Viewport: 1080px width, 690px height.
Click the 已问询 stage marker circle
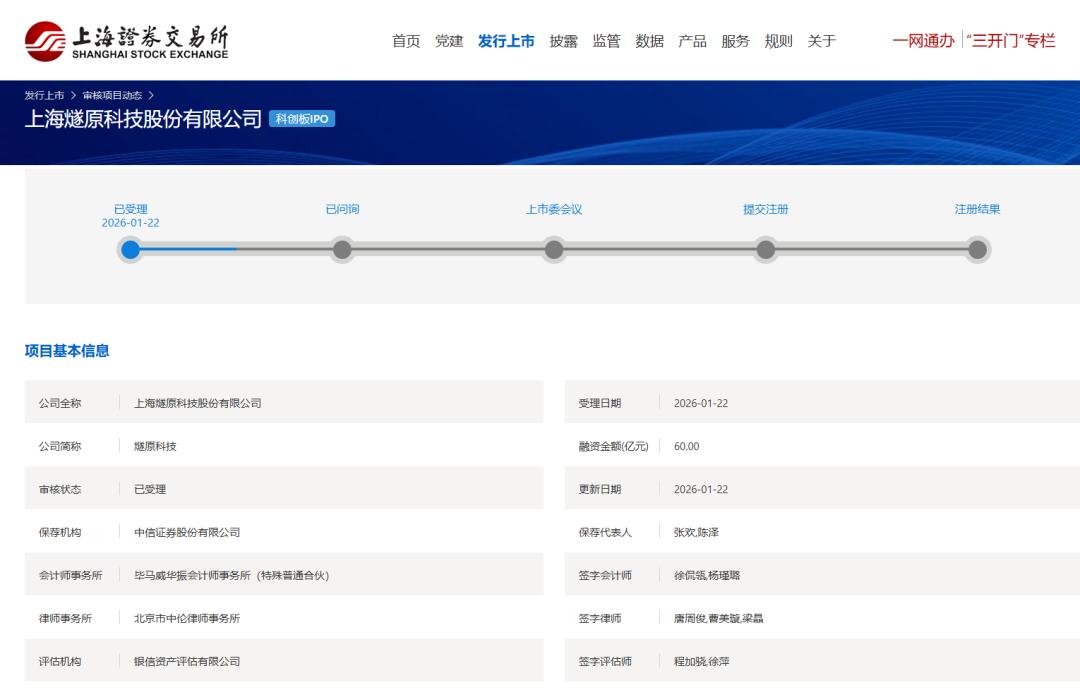tap(342, 249)
